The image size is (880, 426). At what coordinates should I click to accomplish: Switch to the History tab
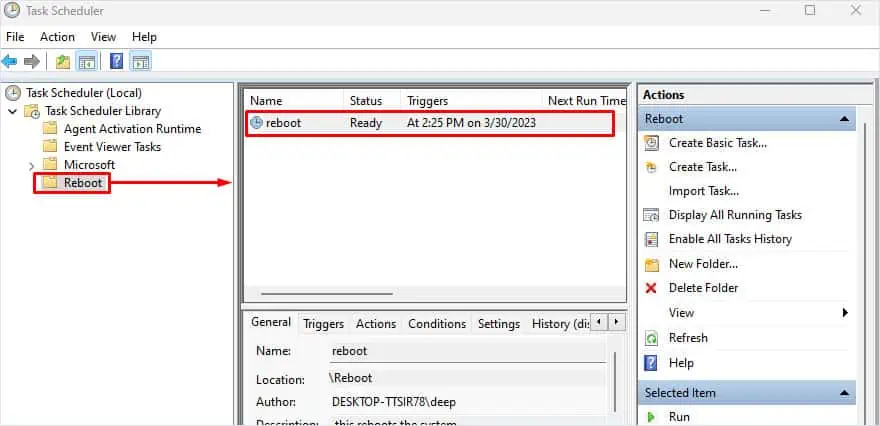(x=560, y=324)
